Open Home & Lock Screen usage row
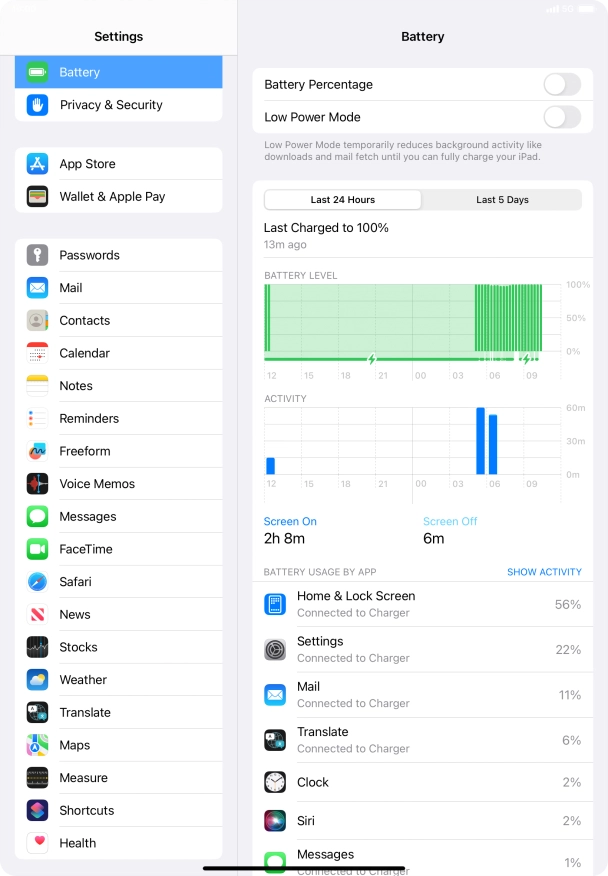This screenshot has width=608, height=876. coord(422,604)
